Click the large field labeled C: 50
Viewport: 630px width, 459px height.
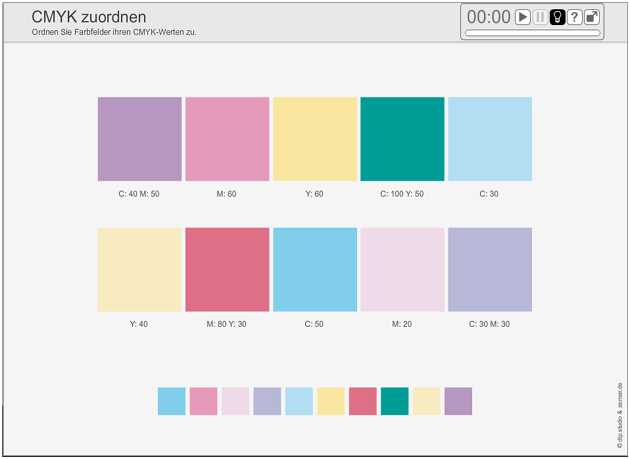click(x=315, y=269)
